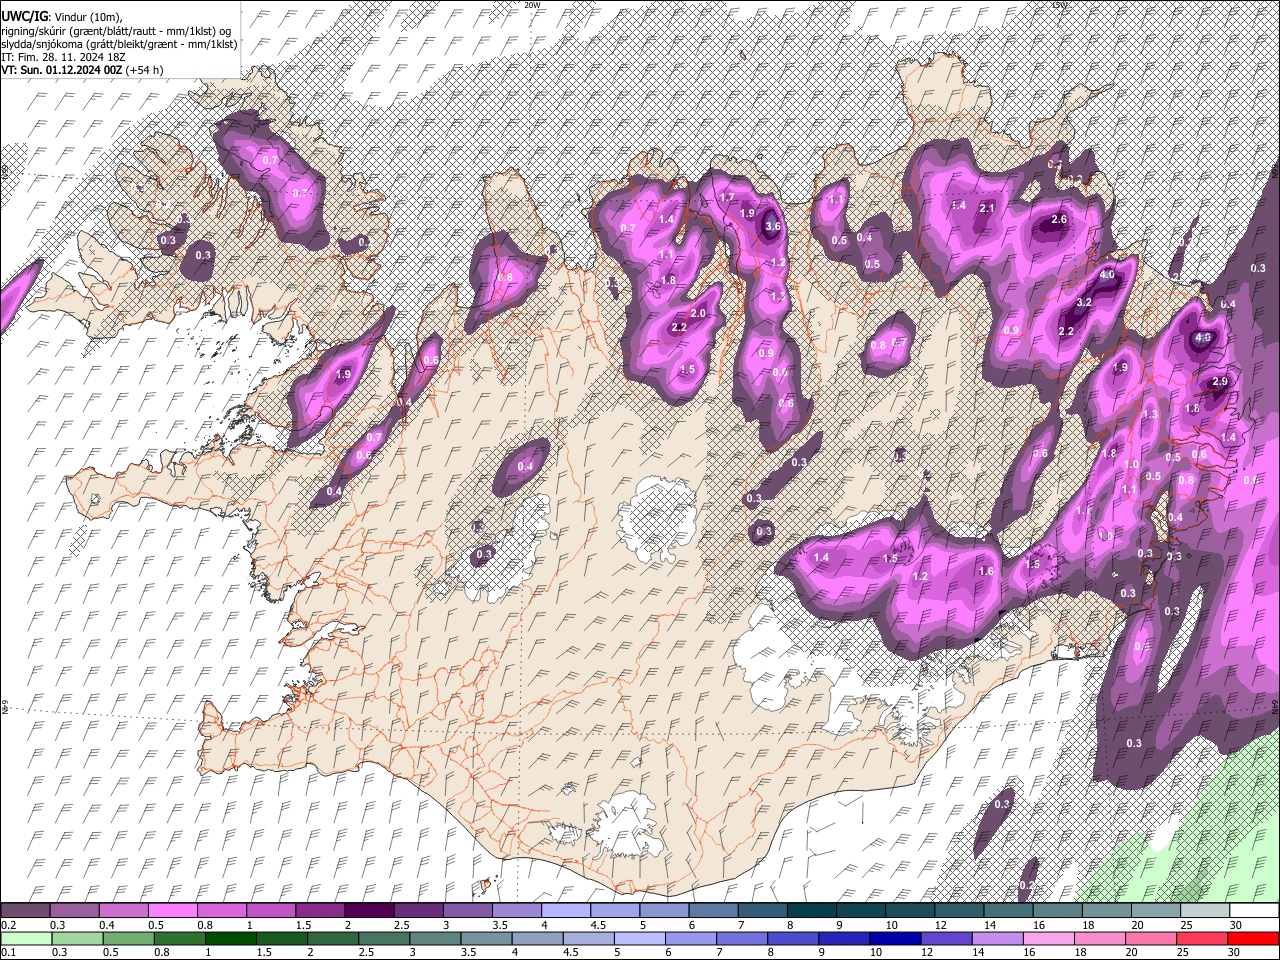Click the 30 label under the snow scale

[x=1236, y=925]
